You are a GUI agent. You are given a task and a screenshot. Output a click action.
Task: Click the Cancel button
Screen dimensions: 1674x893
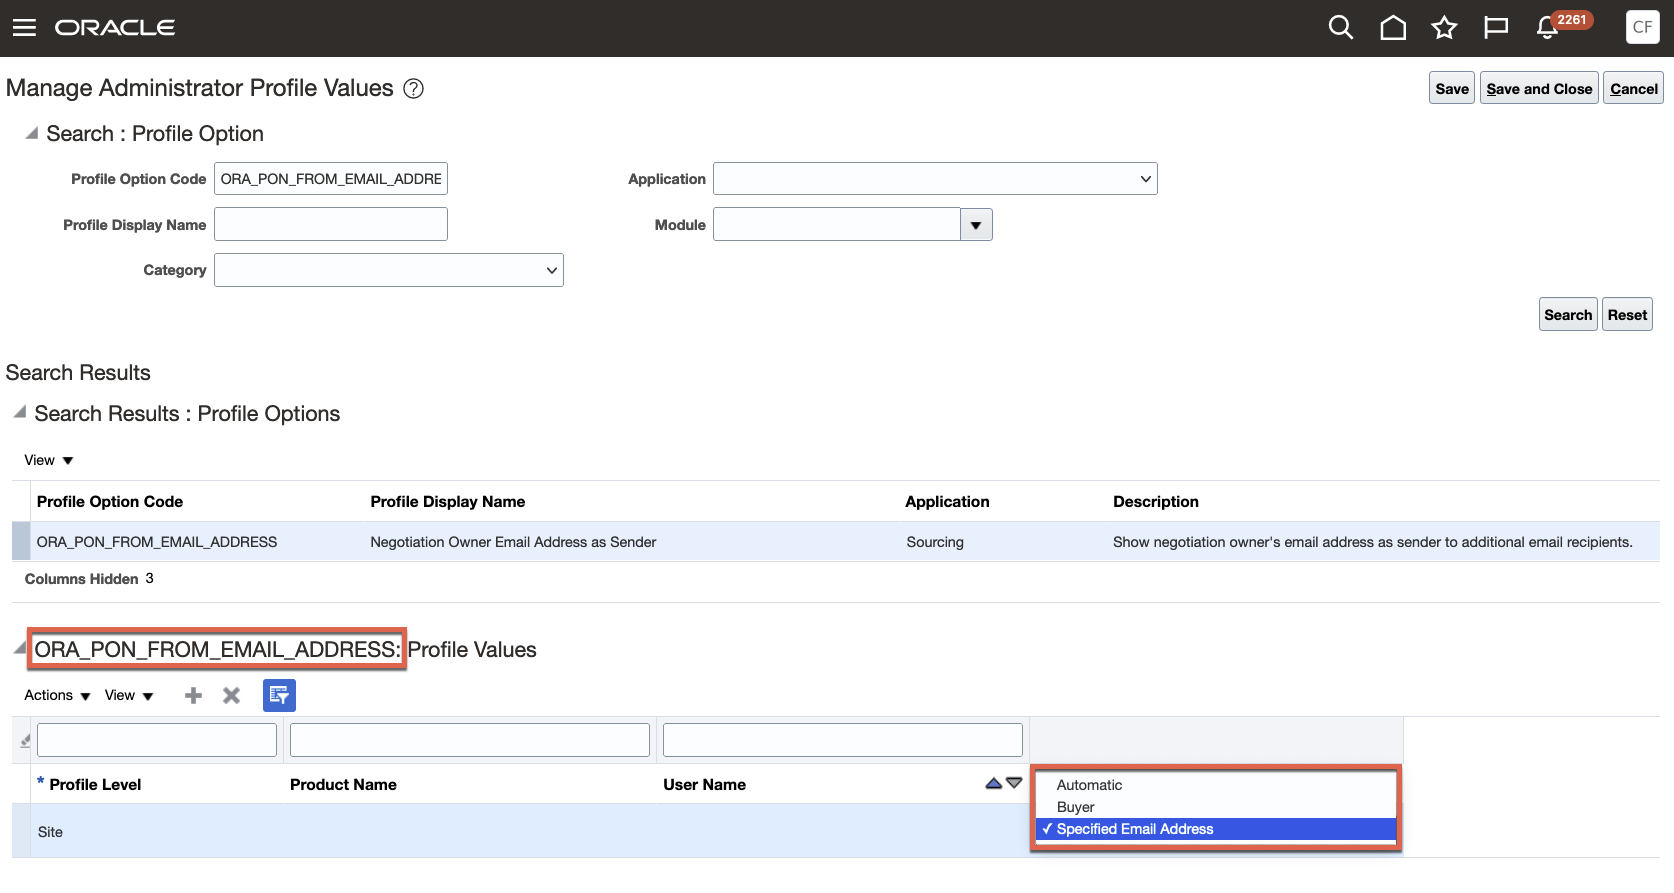pyautogui.click(x=1634, y=88)
